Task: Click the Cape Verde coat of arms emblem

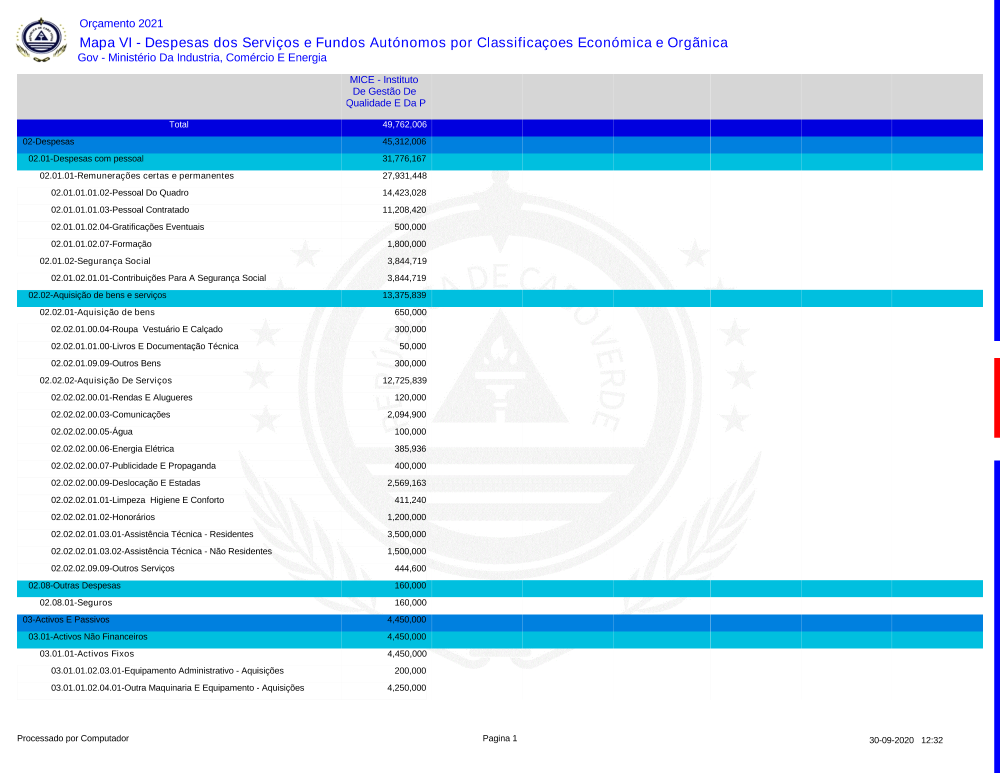Action: pyautogui.click(x=41, y=40)
